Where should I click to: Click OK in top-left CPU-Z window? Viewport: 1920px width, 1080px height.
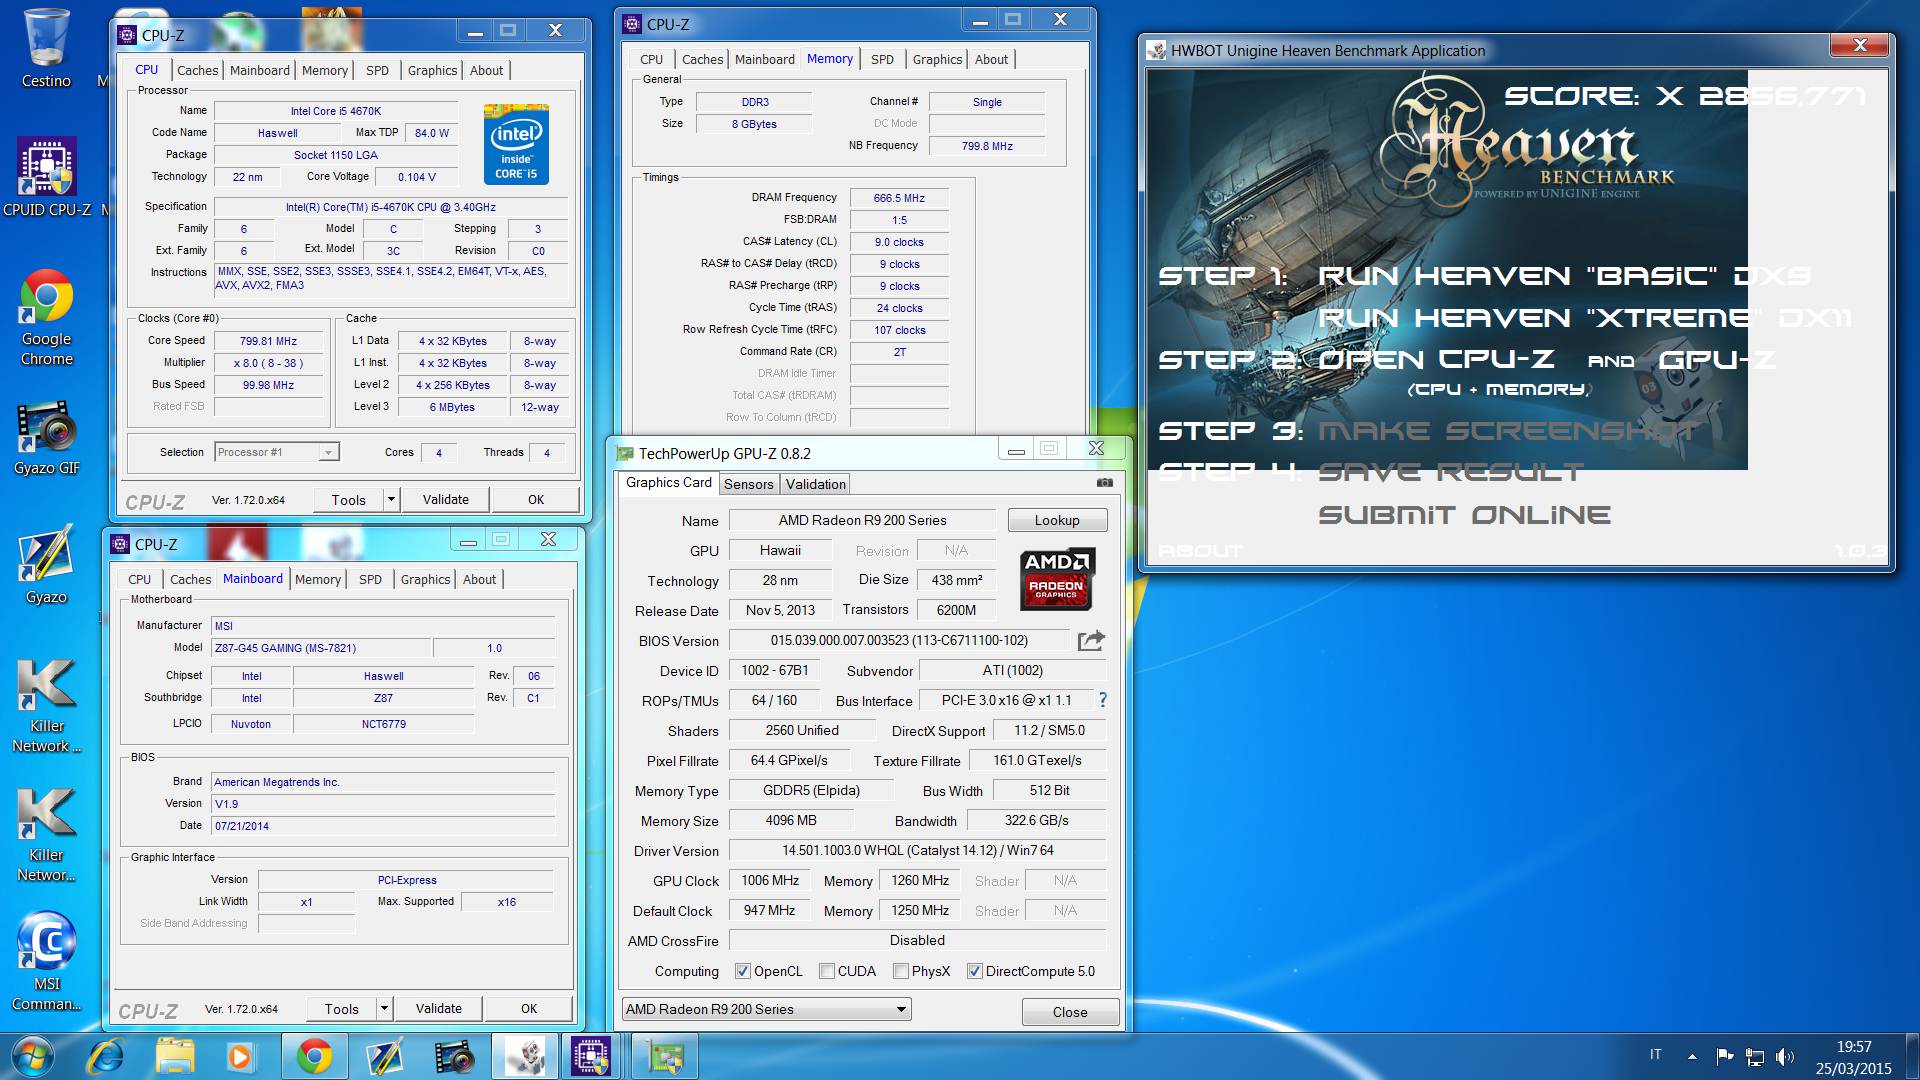536,499
